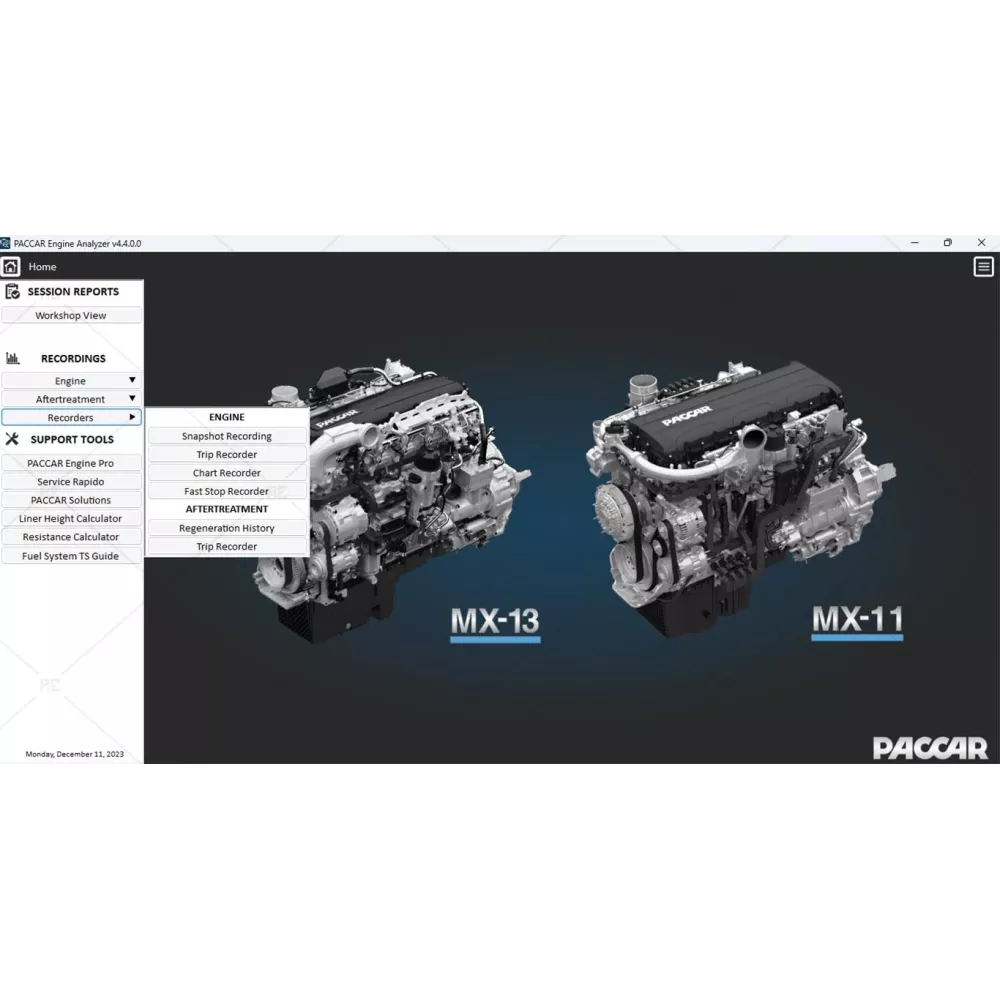Viewport: 1000px width, 1000px height.
Task: Select Snapshot Recording from the Engine submenu
Action: coord(227,436)
